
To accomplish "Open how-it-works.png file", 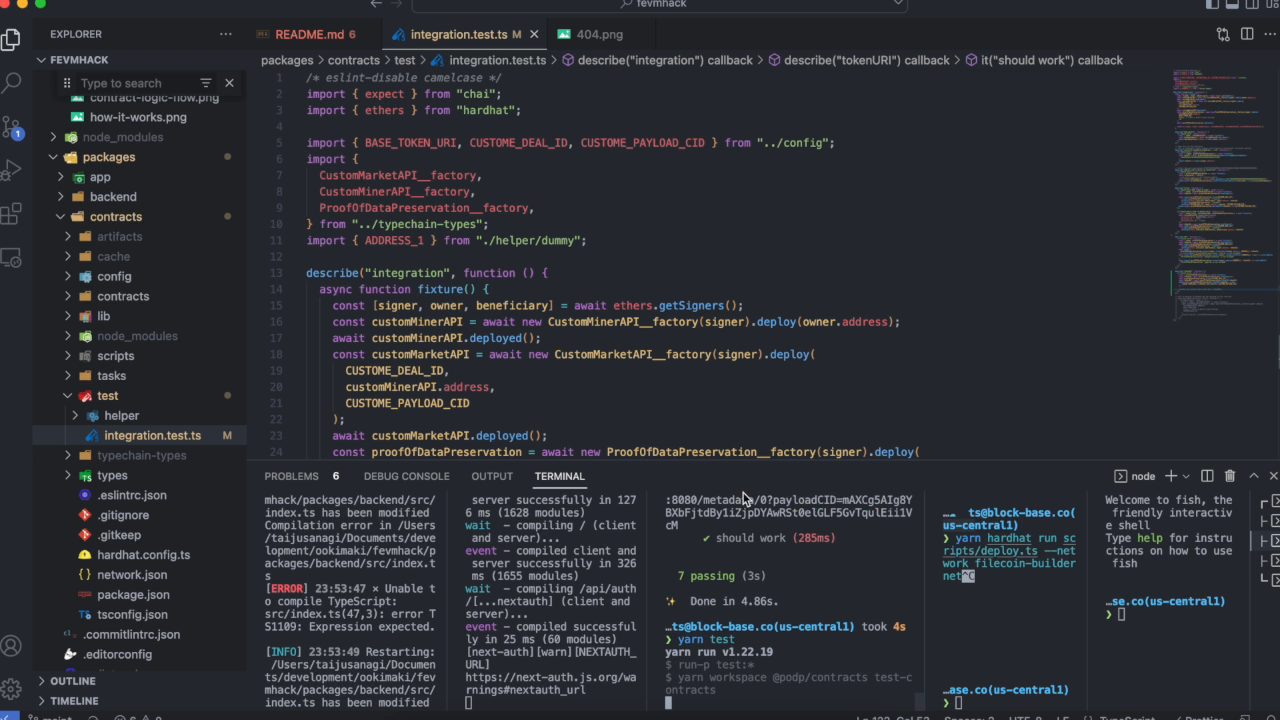I will 139,117.
